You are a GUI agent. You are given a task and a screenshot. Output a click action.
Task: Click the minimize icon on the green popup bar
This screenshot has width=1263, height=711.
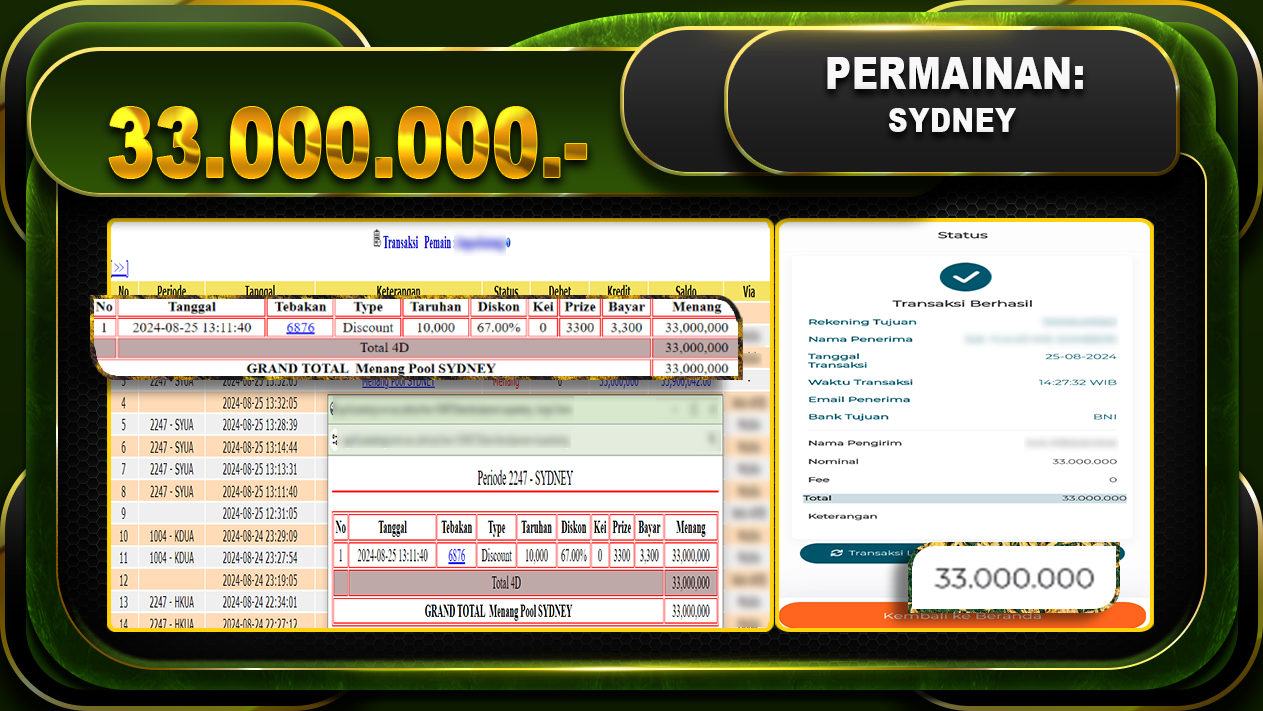click(x=674, y=410)
